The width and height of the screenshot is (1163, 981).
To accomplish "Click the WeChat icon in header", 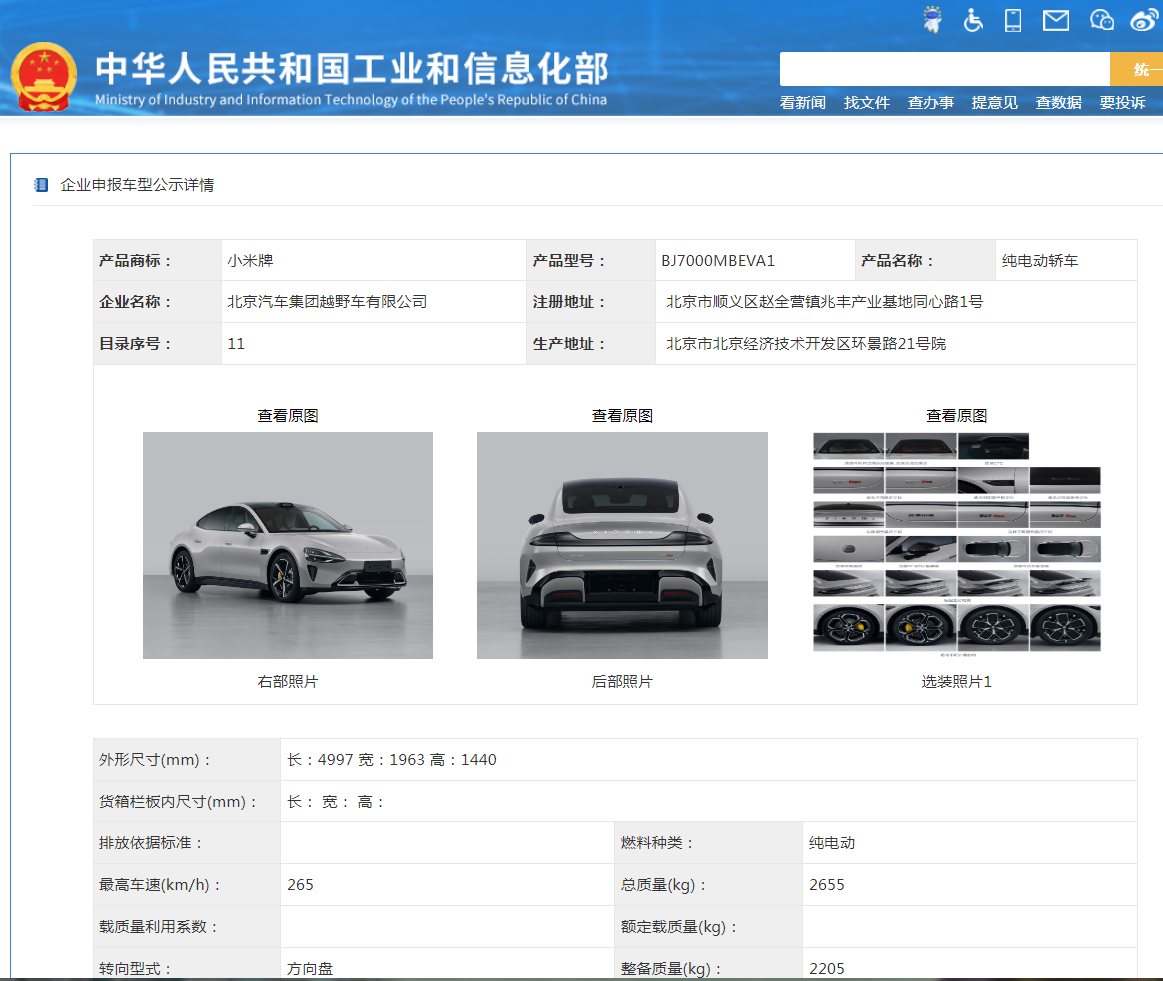I will click(x=1101, y=20).
